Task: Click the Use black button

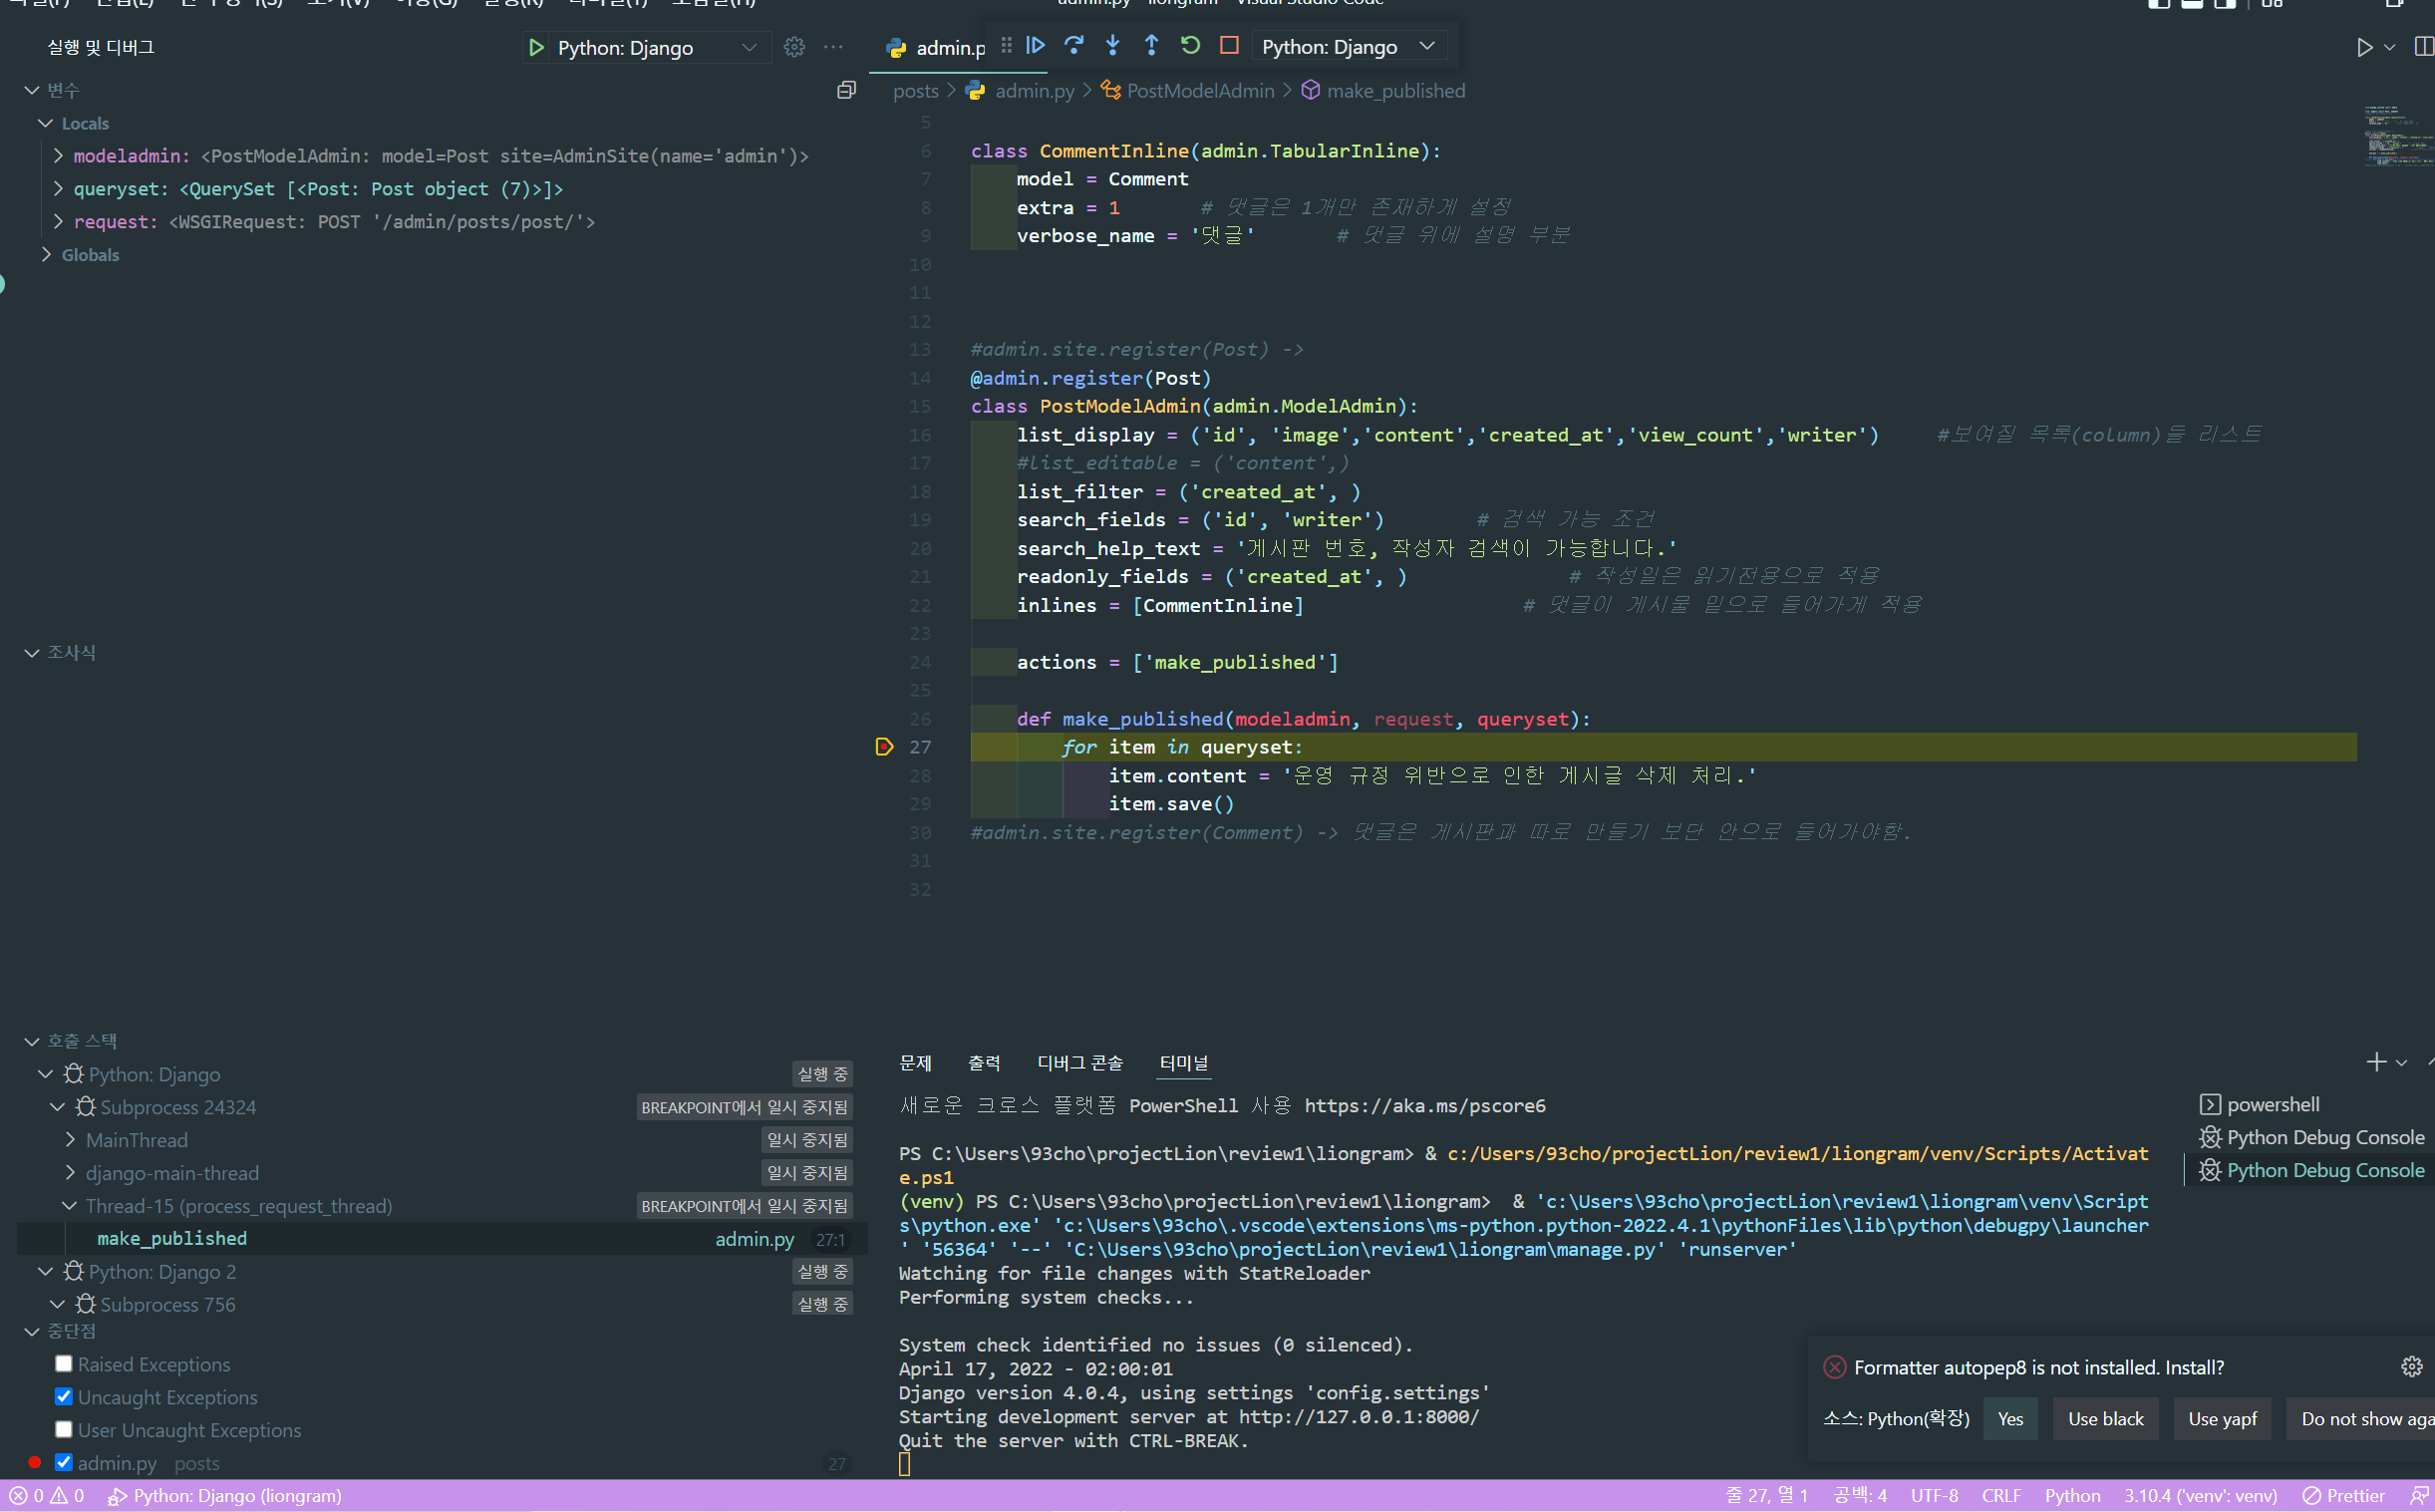Action: pyautogui.click(x=2106, y=1419)
